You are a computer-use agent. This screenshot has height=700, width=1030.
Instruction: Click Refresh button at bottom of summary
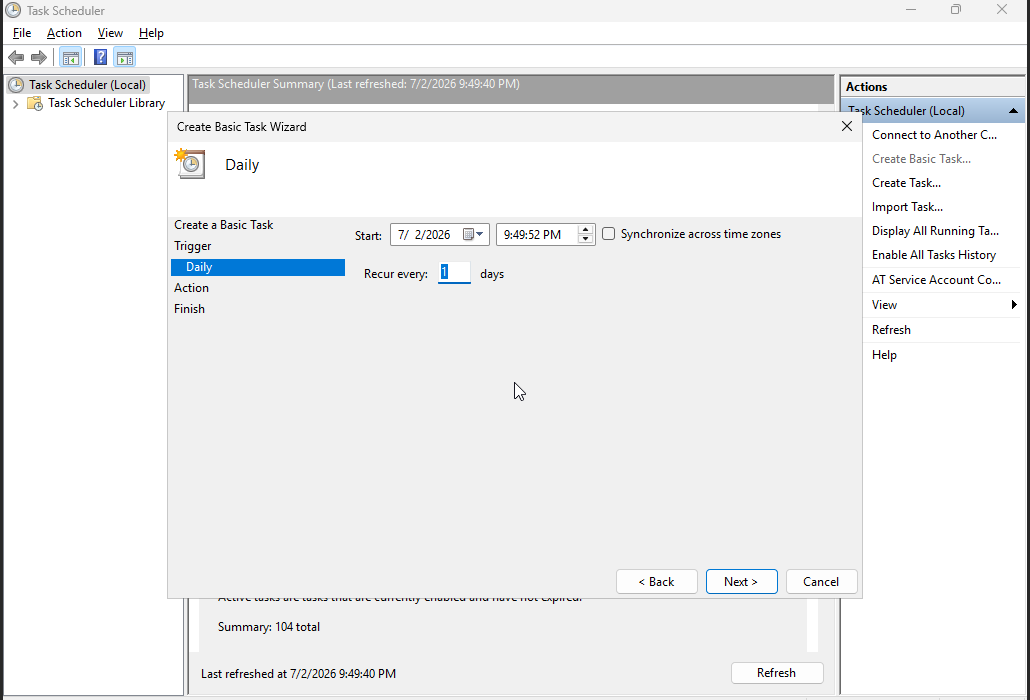[777, 673]
